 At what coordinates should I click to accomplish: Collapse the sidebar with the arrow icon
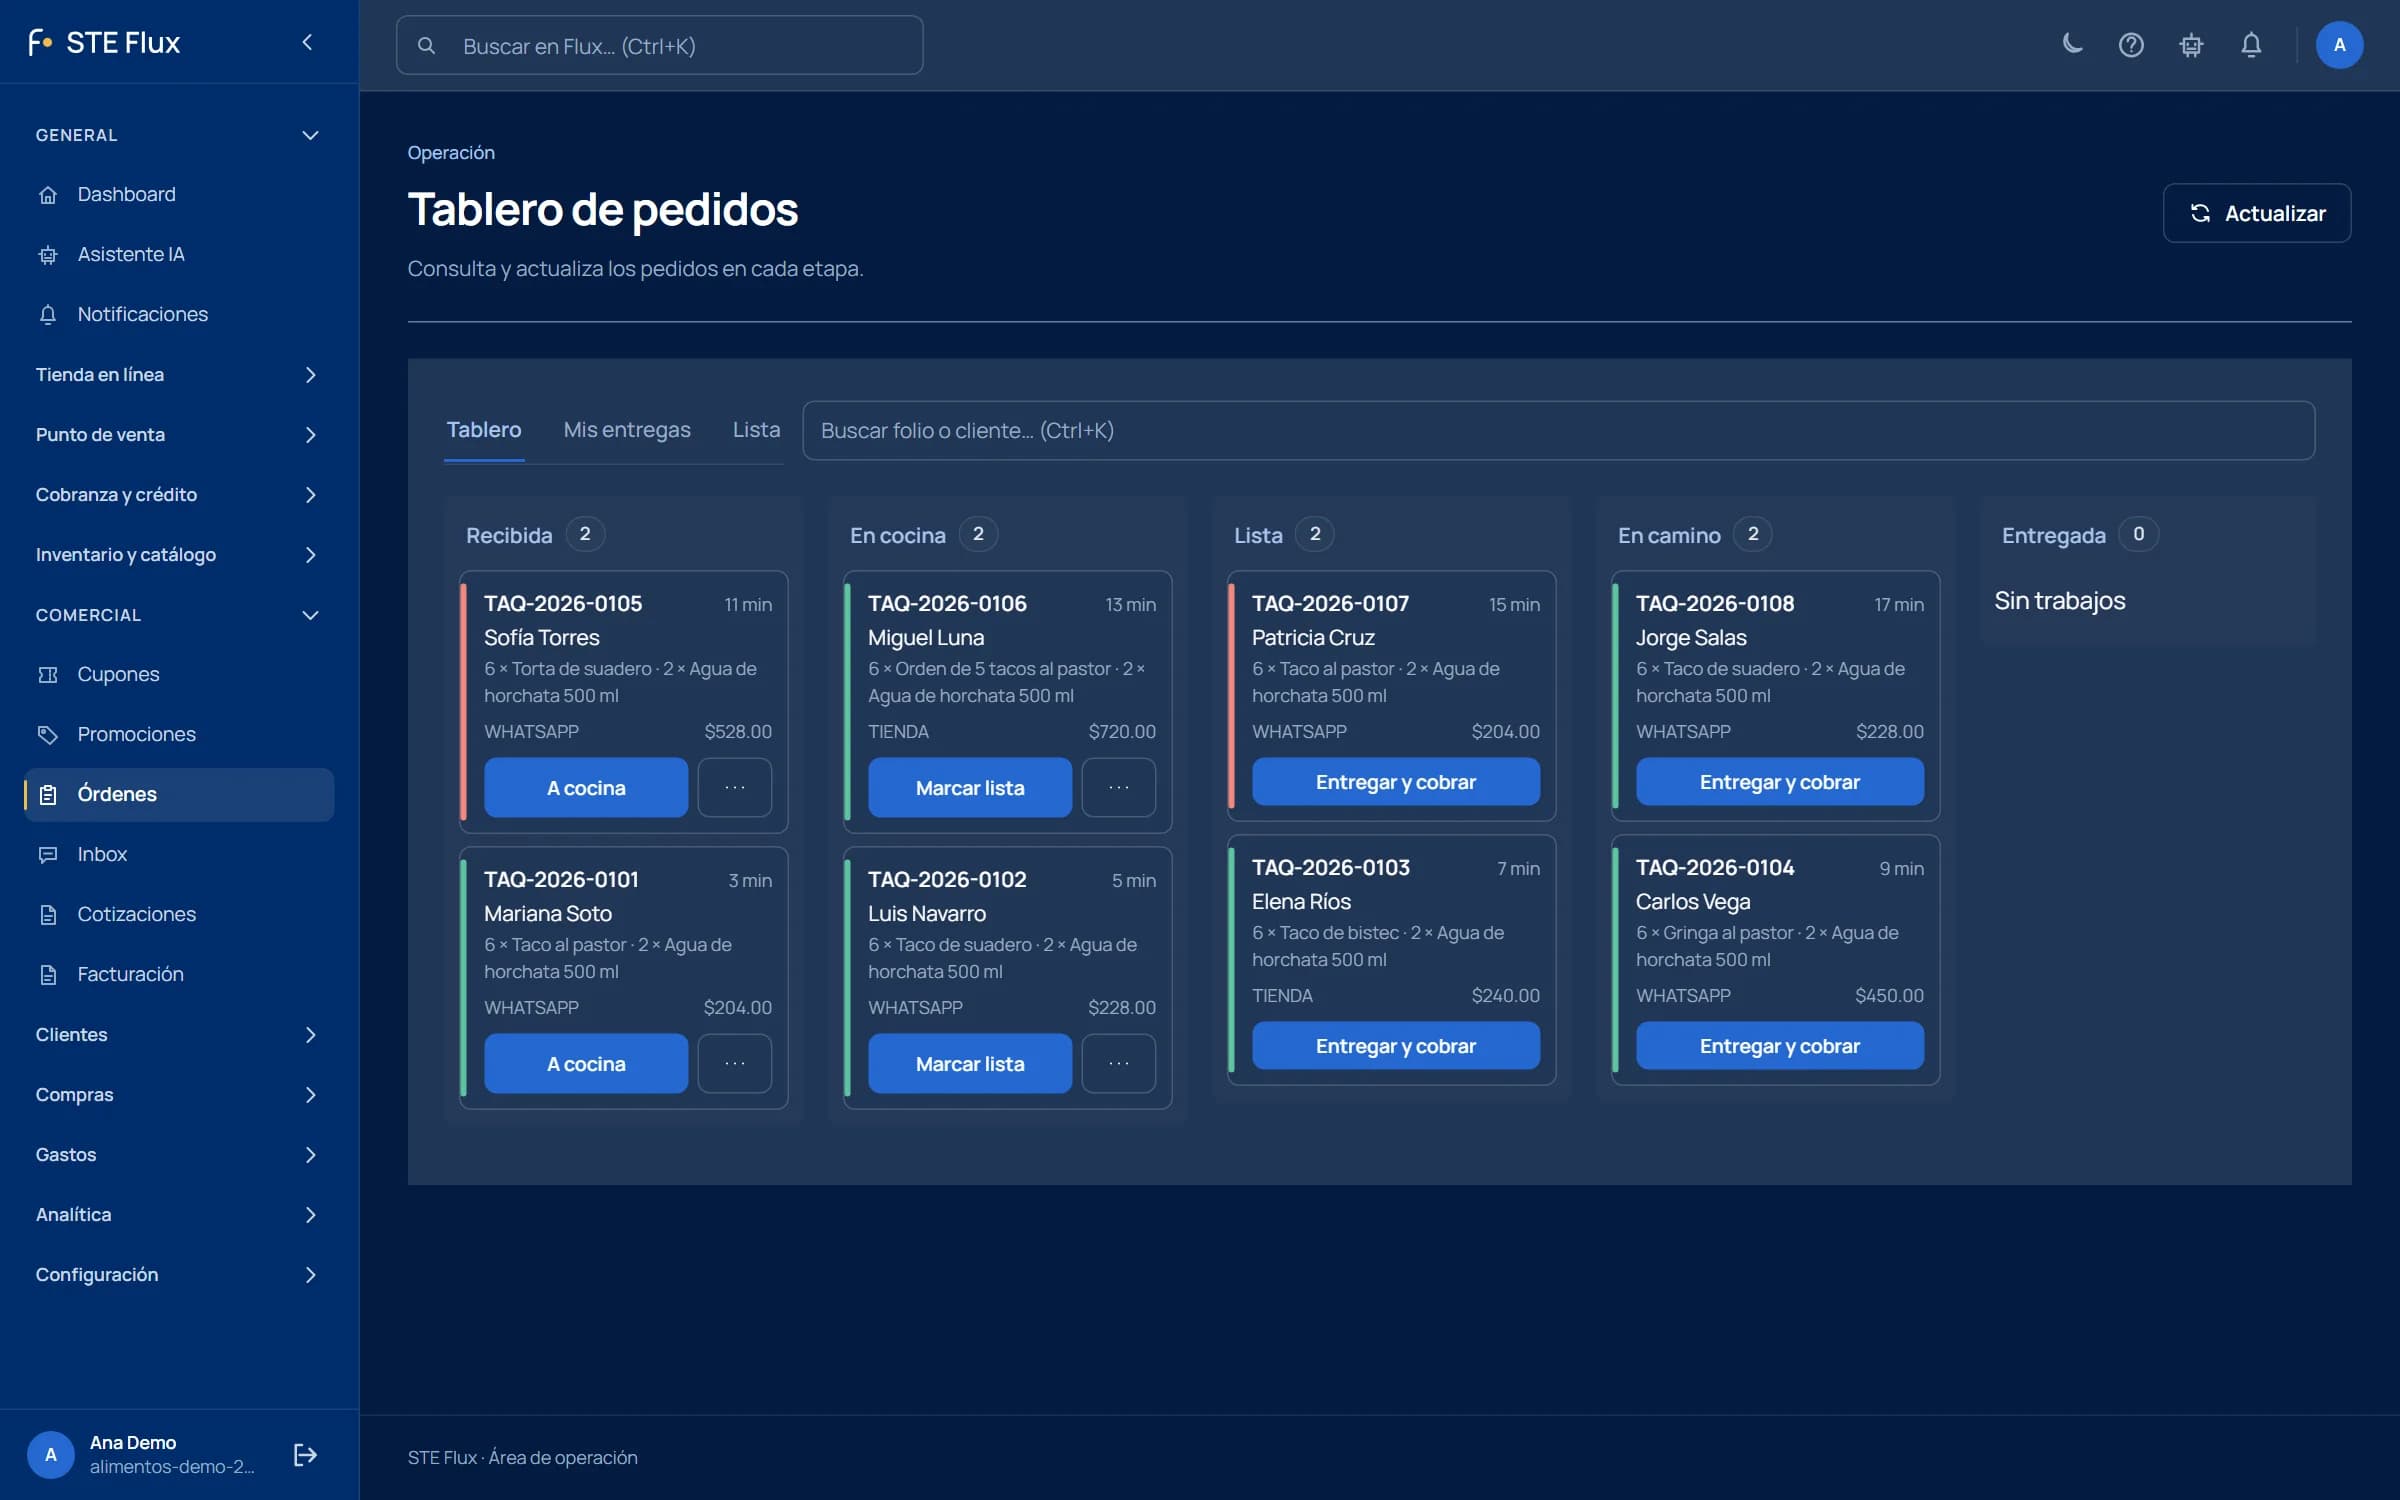click(x=307, y=42)
